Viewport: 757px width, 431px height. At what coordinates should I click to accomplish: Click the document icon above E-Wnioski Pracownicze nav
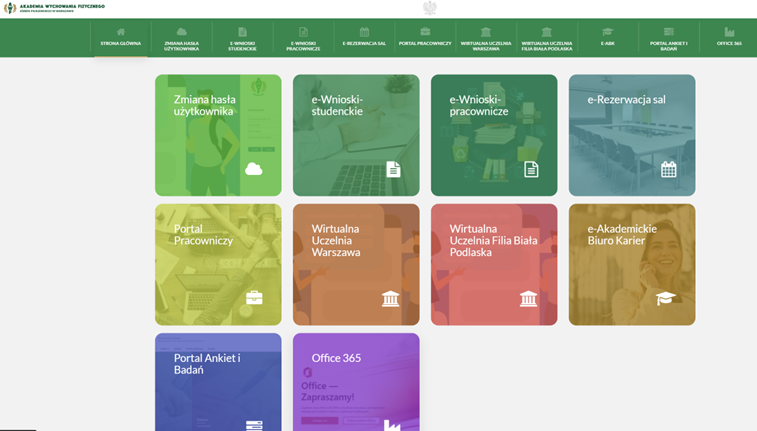[x=303, y=32]
